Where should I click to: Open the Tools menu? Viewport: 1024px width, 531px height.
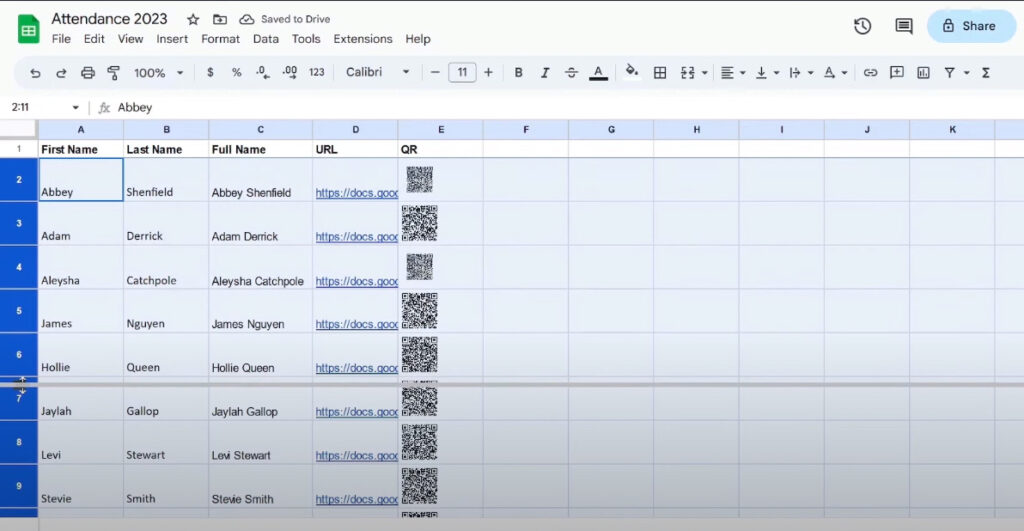(x=306, y=39)
